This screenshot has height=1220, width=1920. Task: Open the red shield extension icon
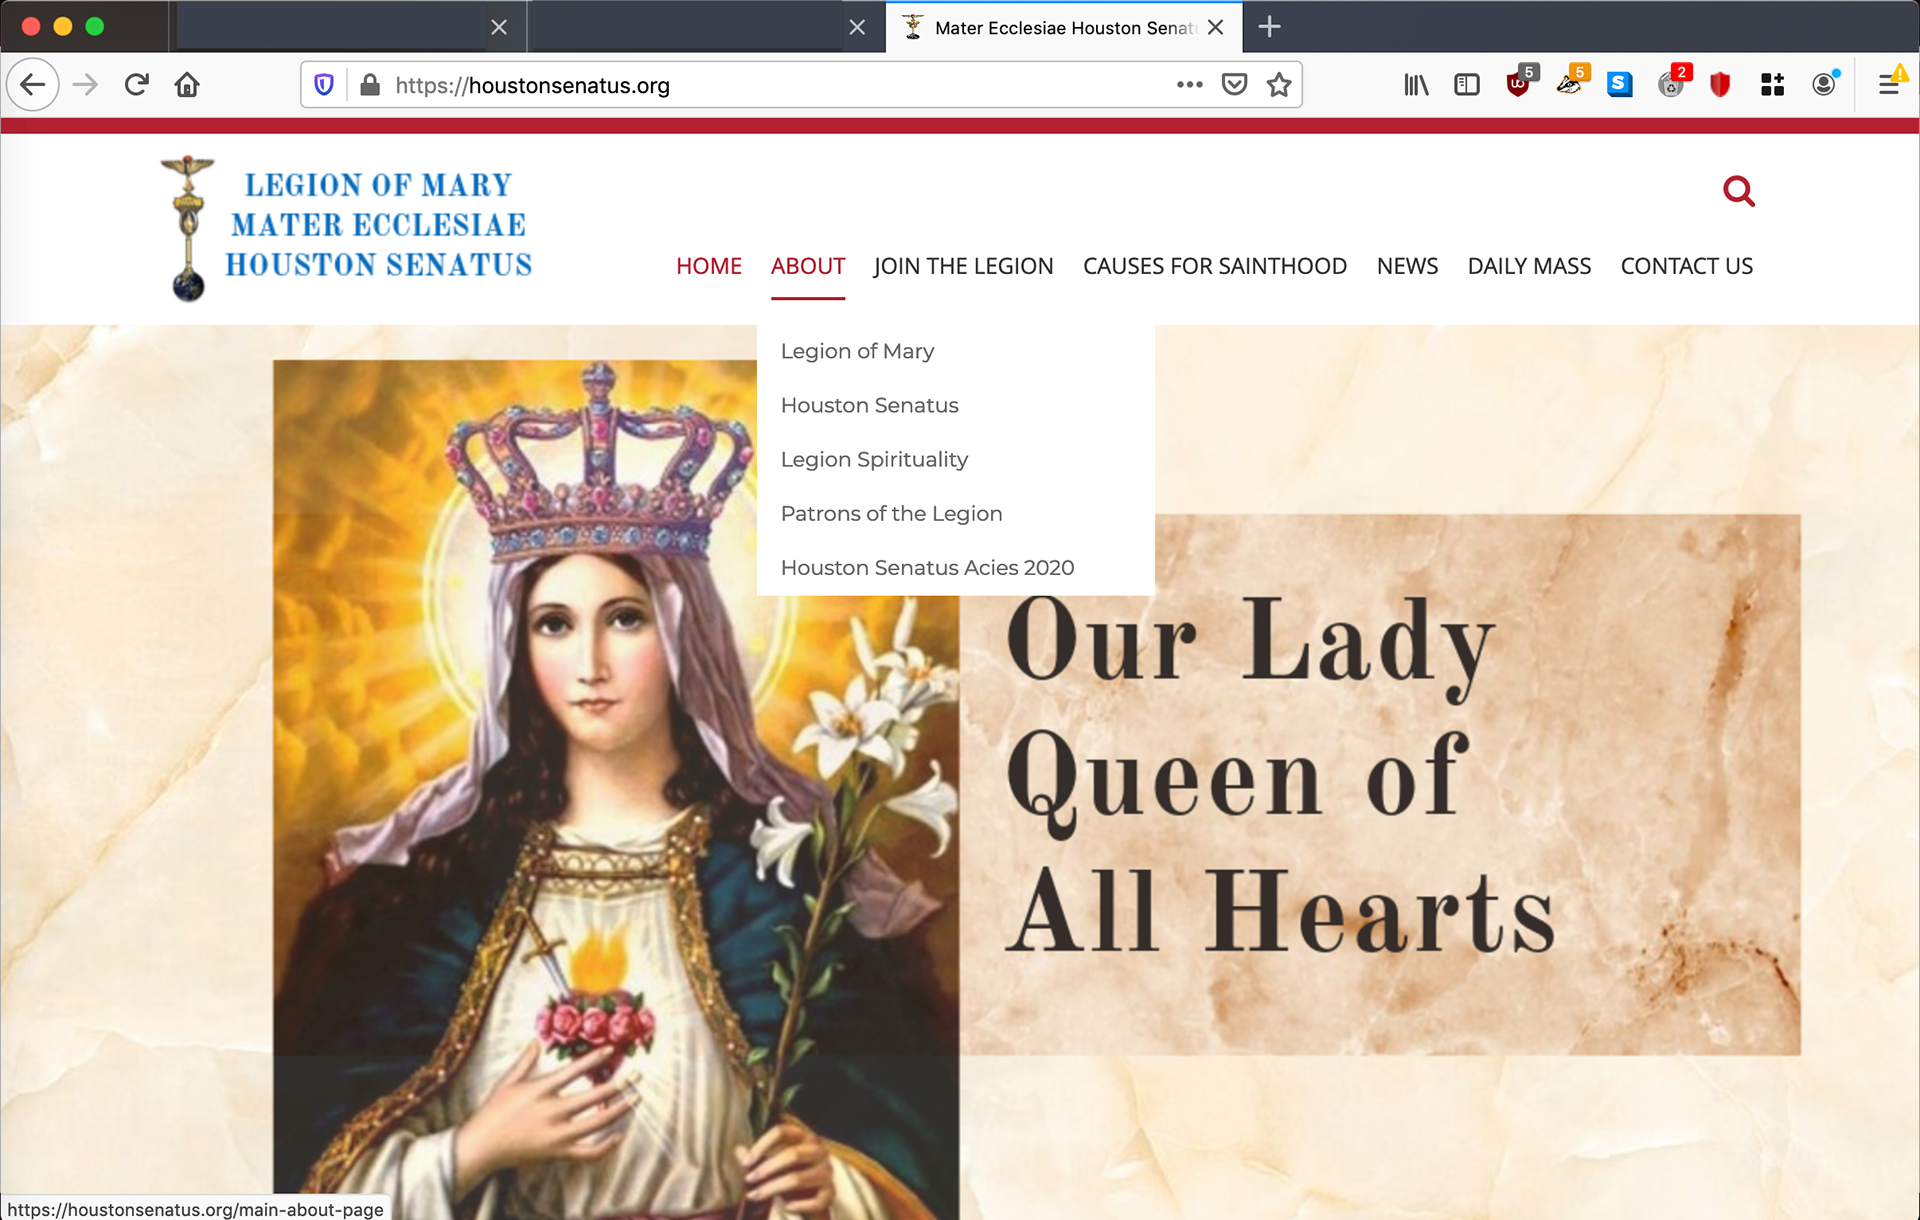click(x=1720, y=85)
